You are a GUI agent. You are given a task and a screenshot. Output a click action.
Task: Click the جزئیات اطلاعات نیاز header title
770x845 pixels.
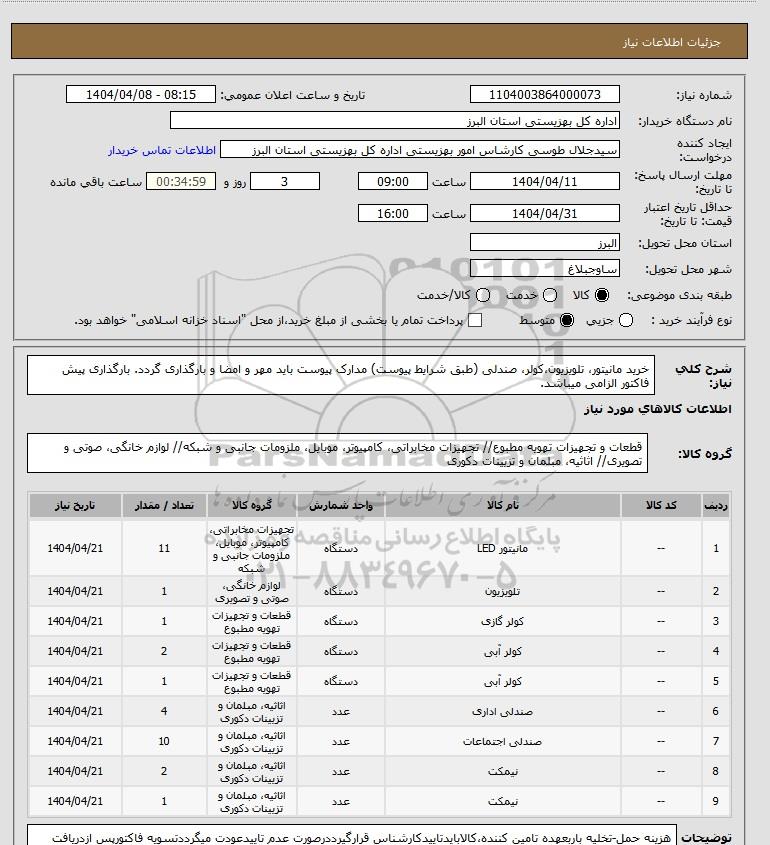671,43
